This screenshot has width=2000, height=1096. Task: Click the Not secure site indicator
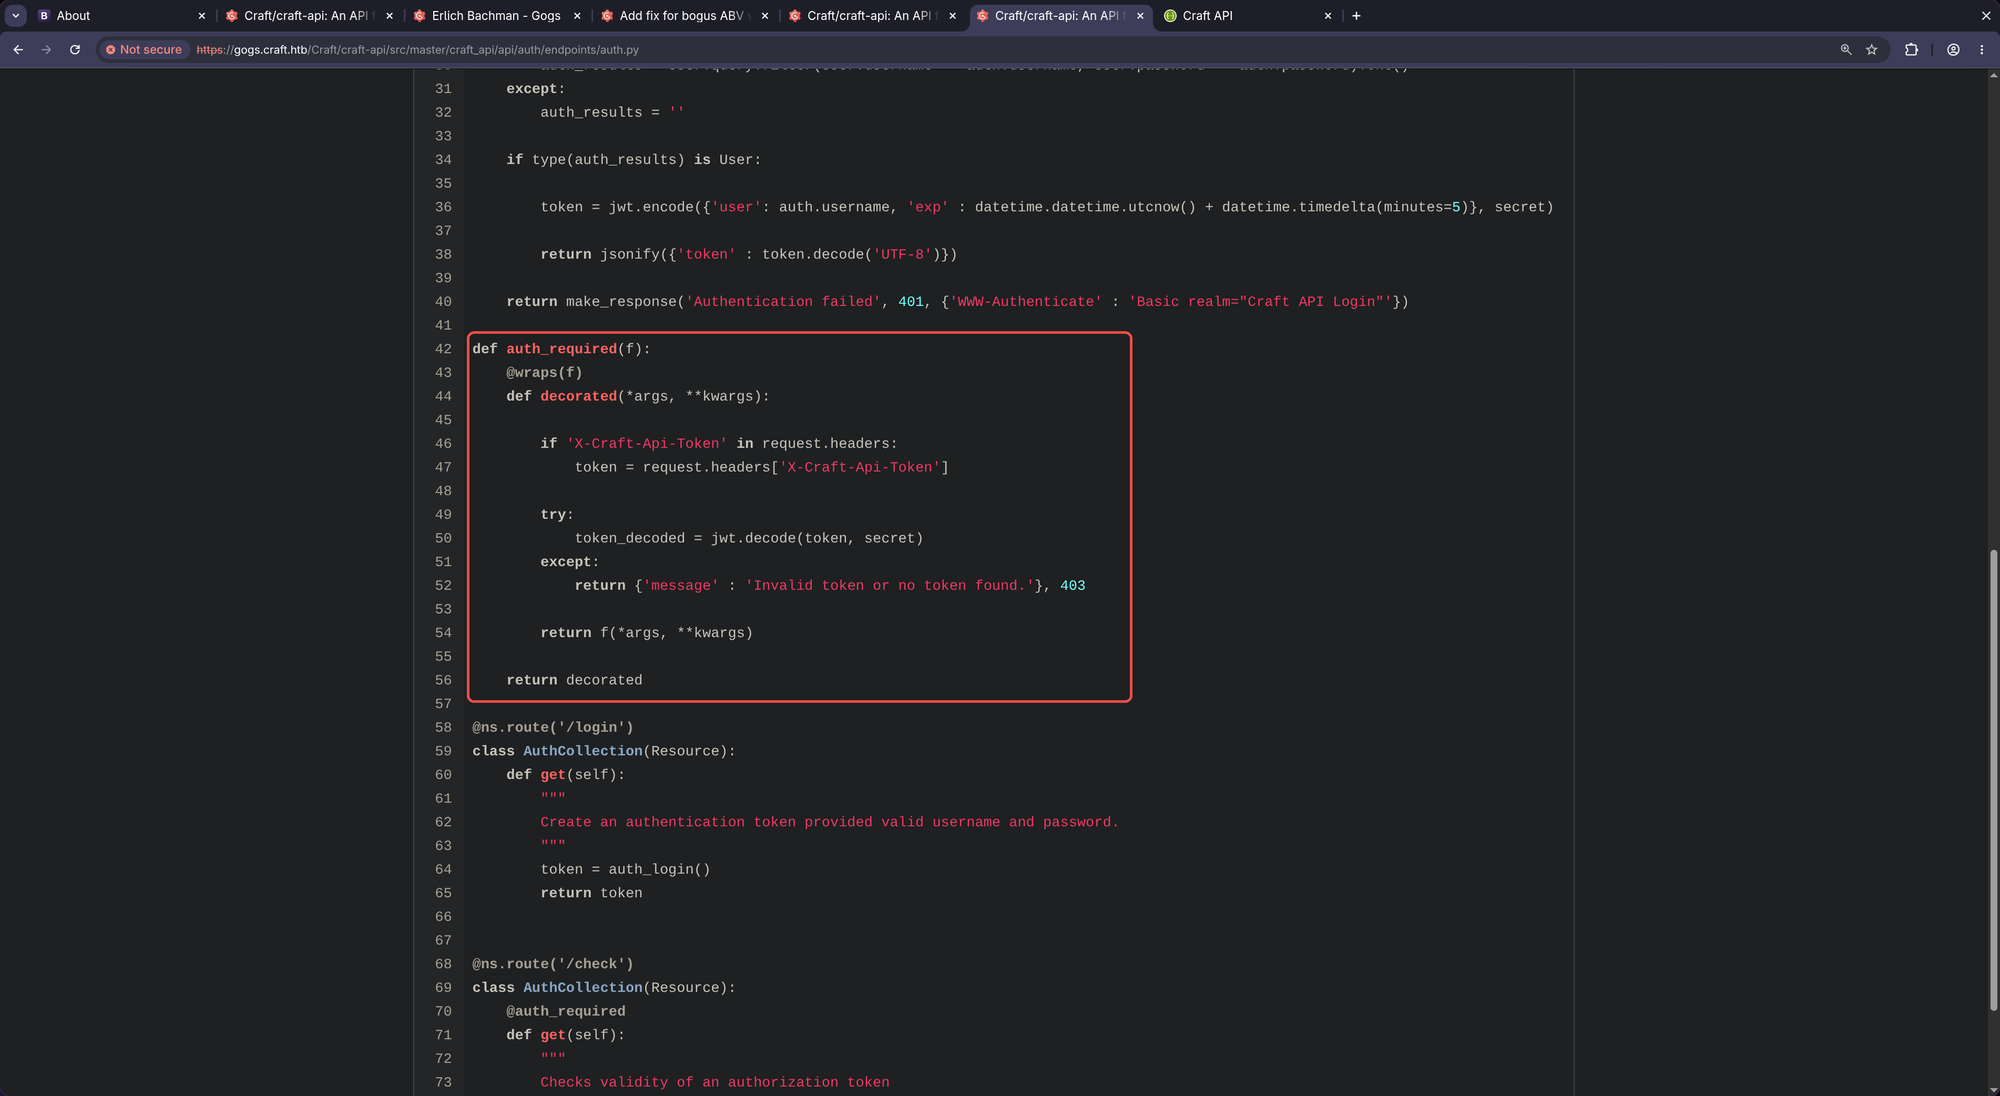tap(144, 49)
